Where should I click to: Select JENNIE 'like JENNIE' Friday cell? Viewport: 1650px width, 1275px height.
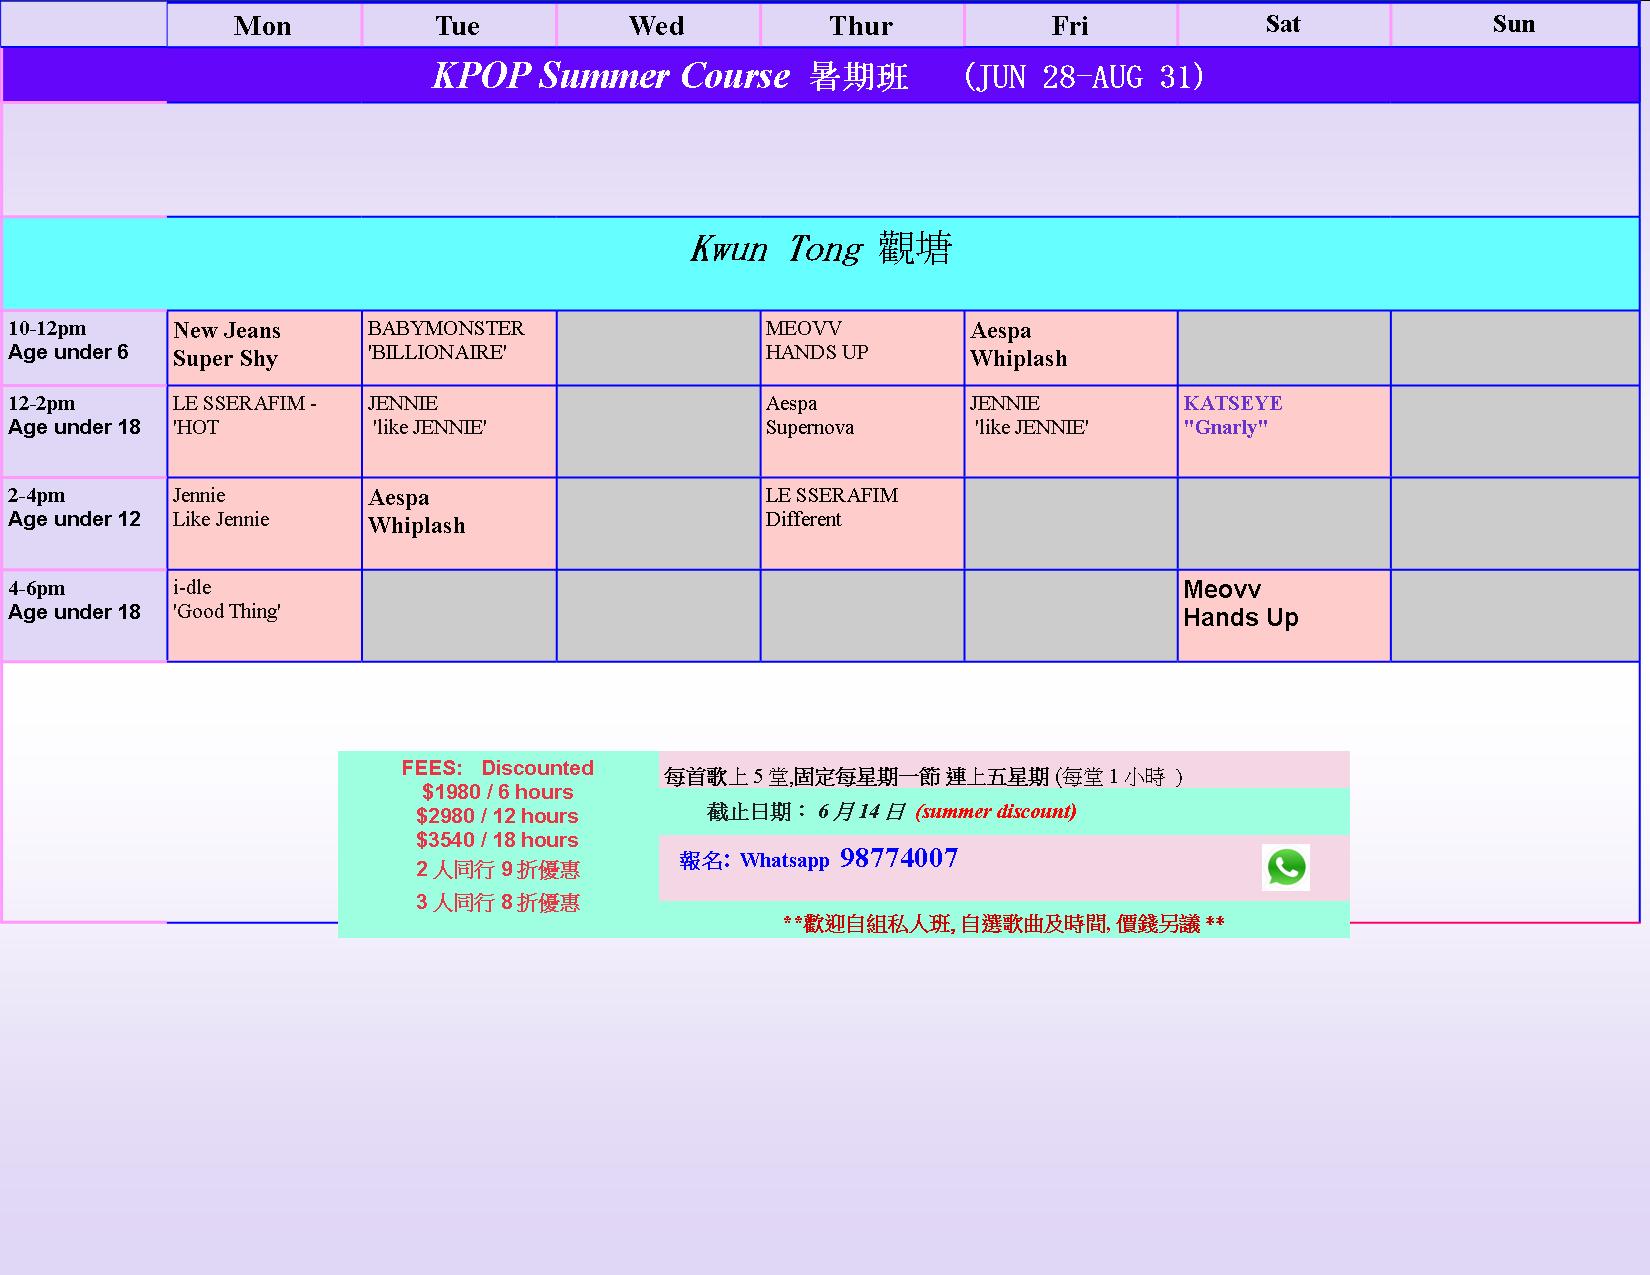click(1071, 431)
